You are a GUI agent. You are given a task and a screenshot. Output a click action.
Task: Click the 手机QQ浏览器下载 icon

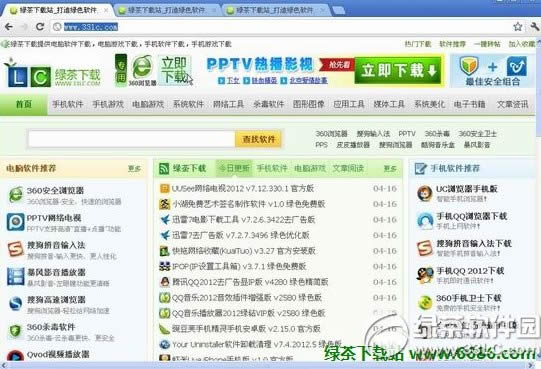coord(424,221)
